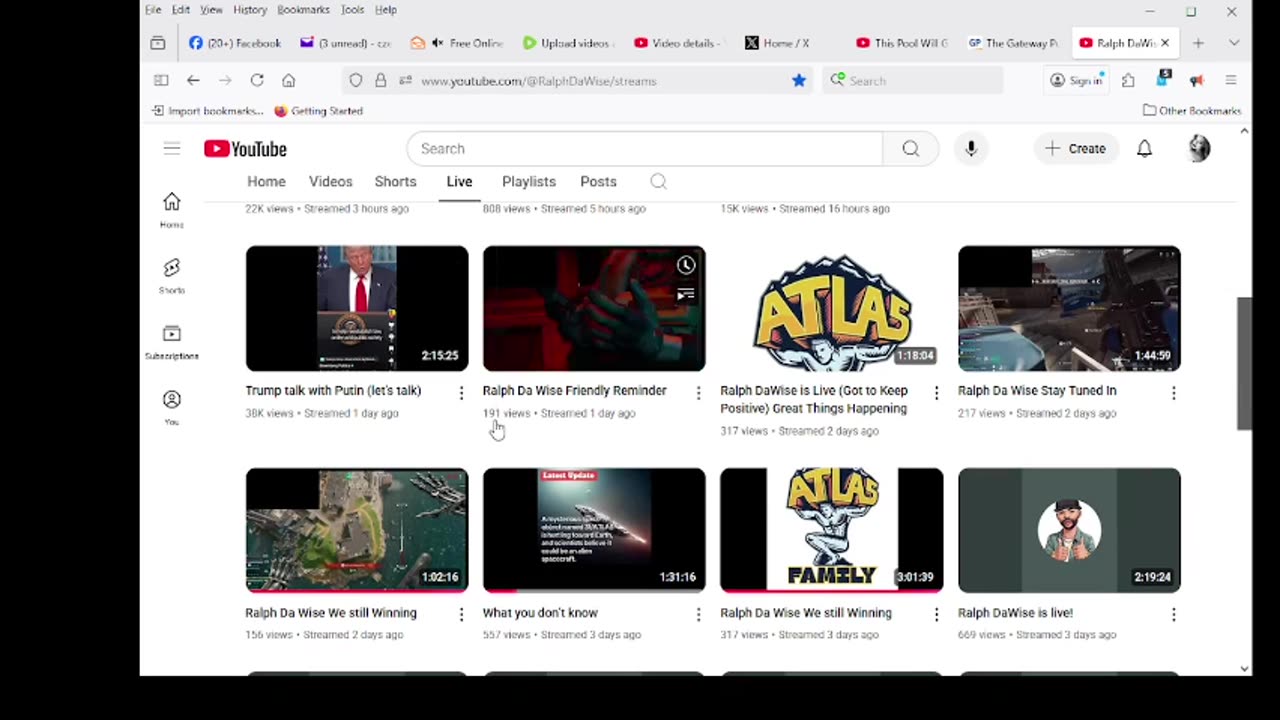The width and height of the screenshot is (1280, 720).
Task: Open options for 3:01:39 We still Winning video
Action: 936,615
